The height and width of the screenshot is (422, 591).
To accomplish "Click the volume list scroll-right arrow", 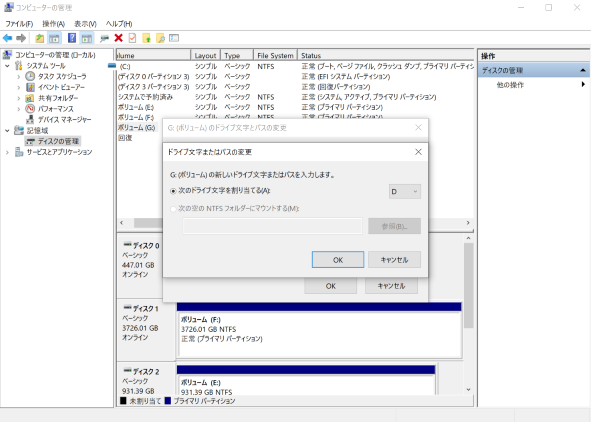I will (x=468, y=223).
